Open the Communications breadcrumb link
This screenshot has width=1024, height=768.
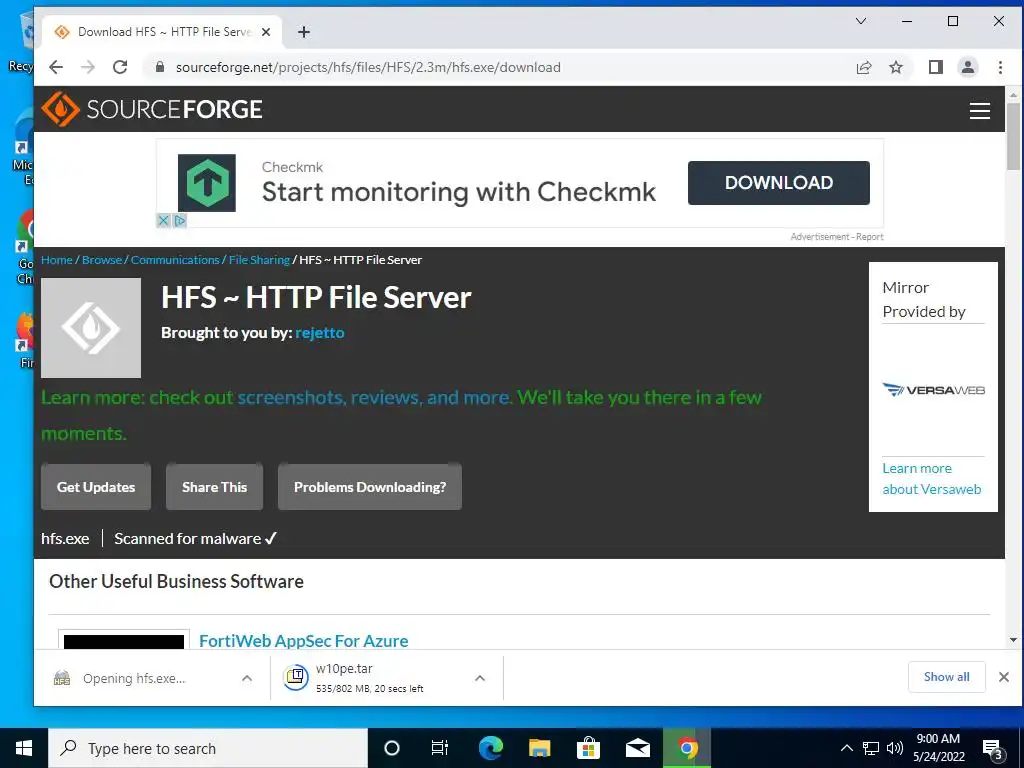(175, 260)
